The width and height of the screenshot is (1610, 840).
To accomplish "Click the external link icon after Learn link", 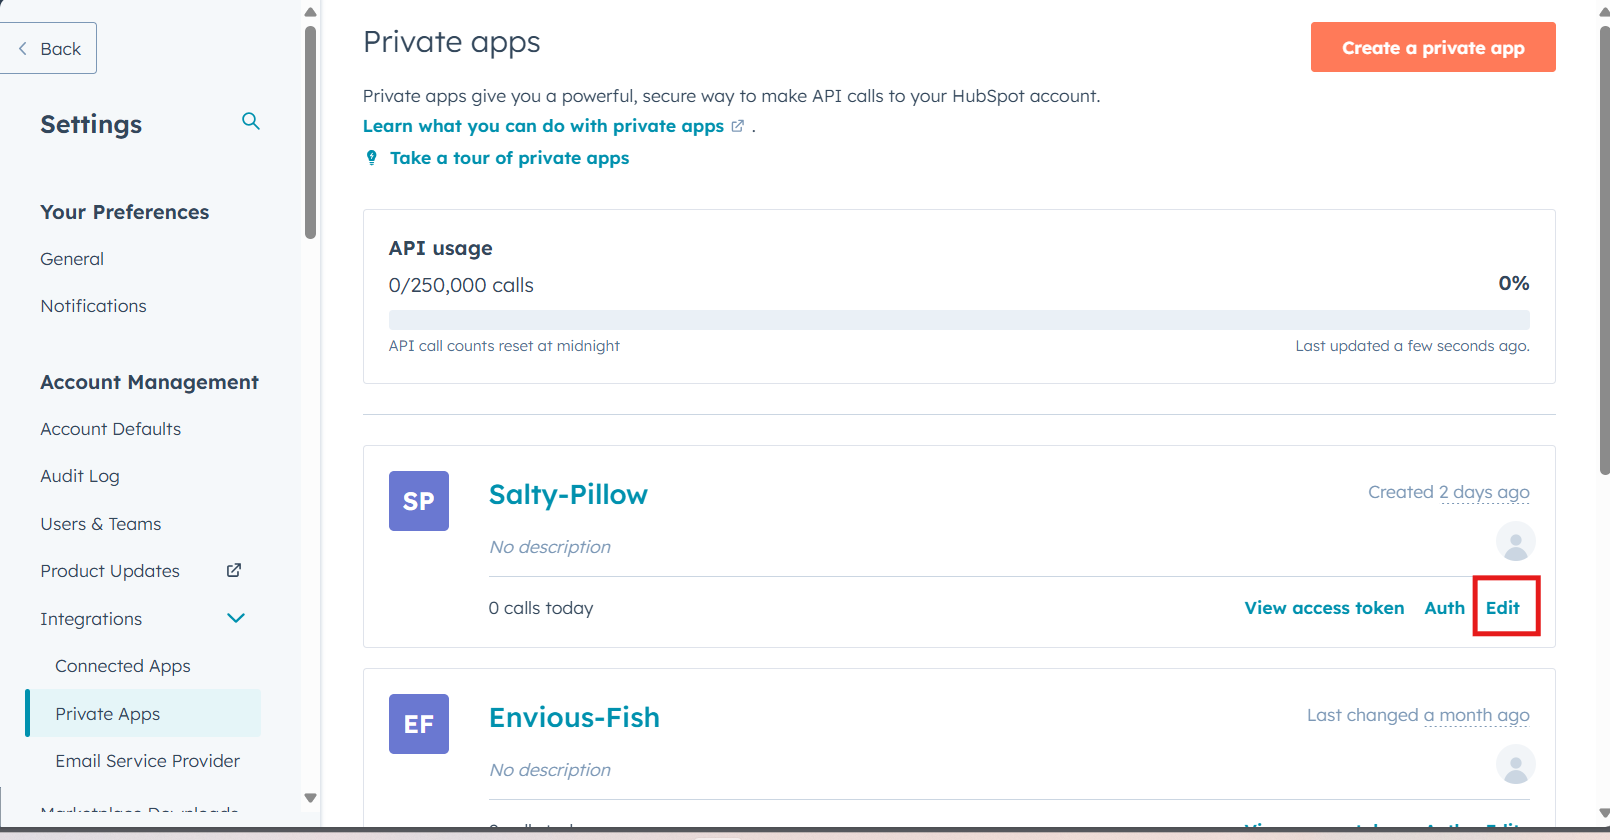I will (738, 126).
